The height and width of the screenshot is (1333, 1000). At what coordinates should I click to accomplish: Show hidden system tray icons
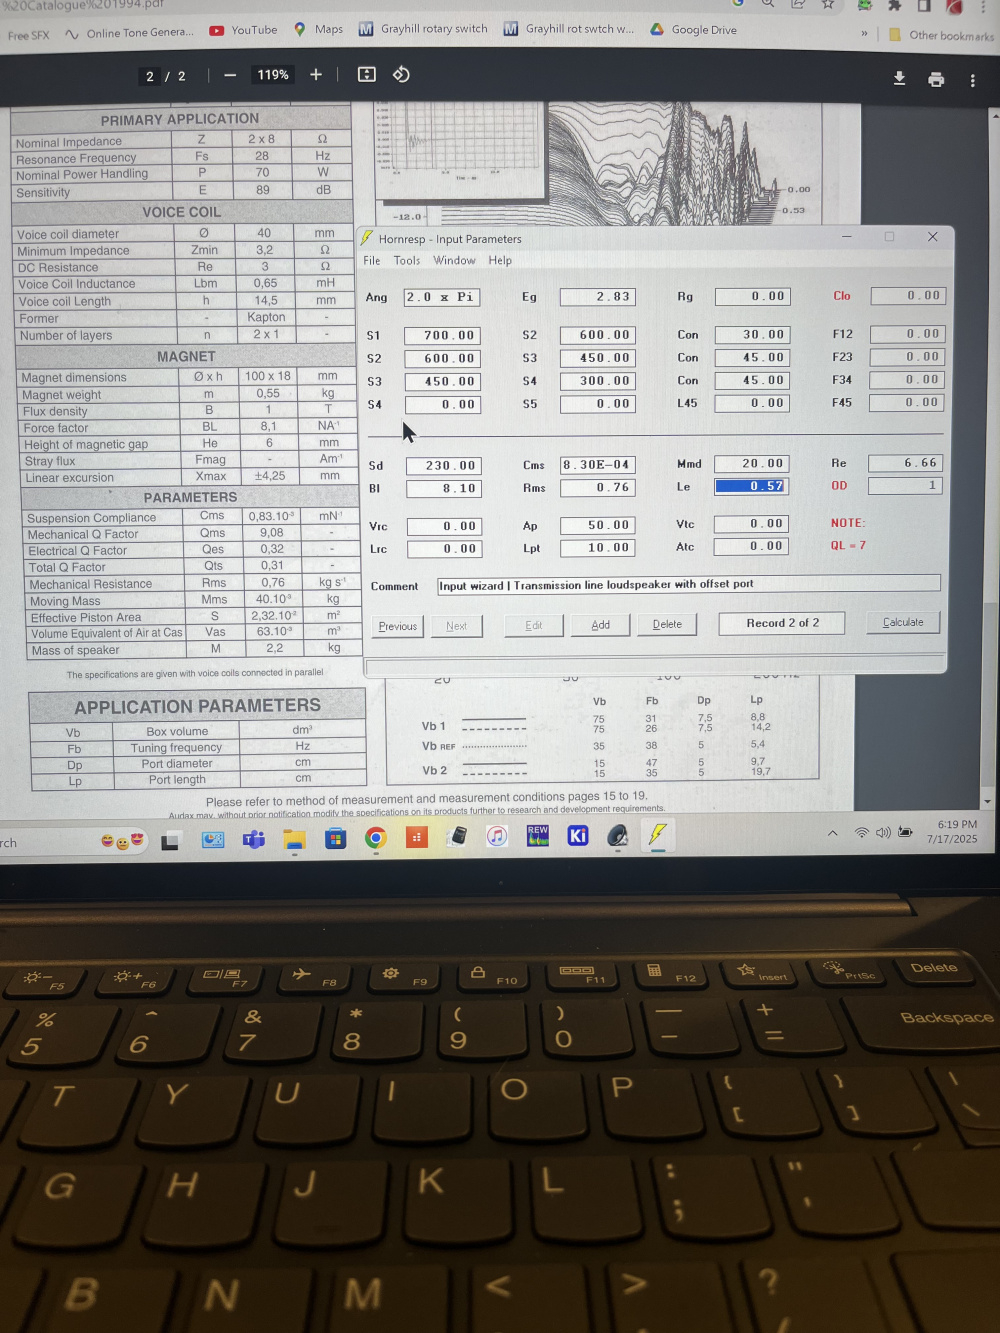(832, 833)
